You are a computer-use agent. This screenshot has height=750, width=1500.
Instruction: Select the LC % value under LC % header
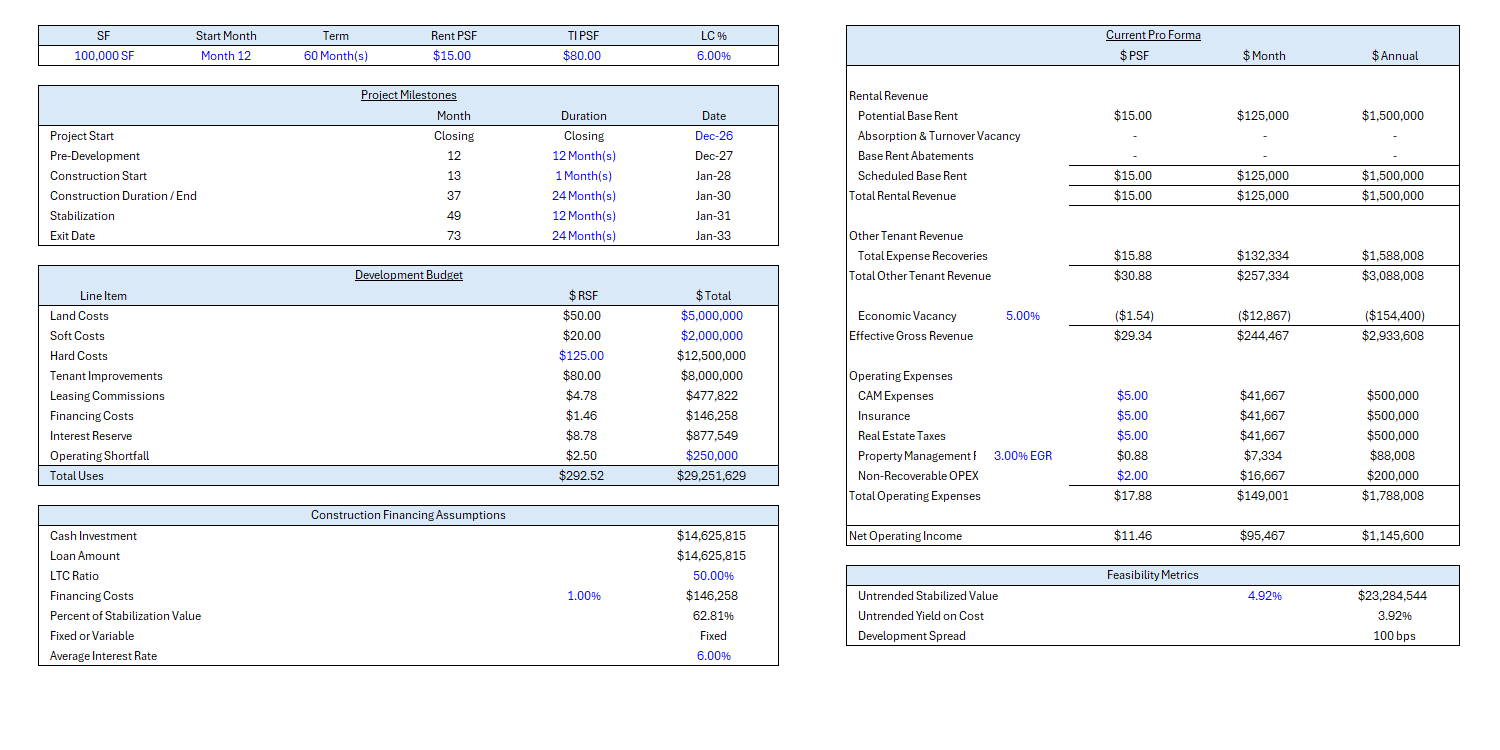pos(714,56)
